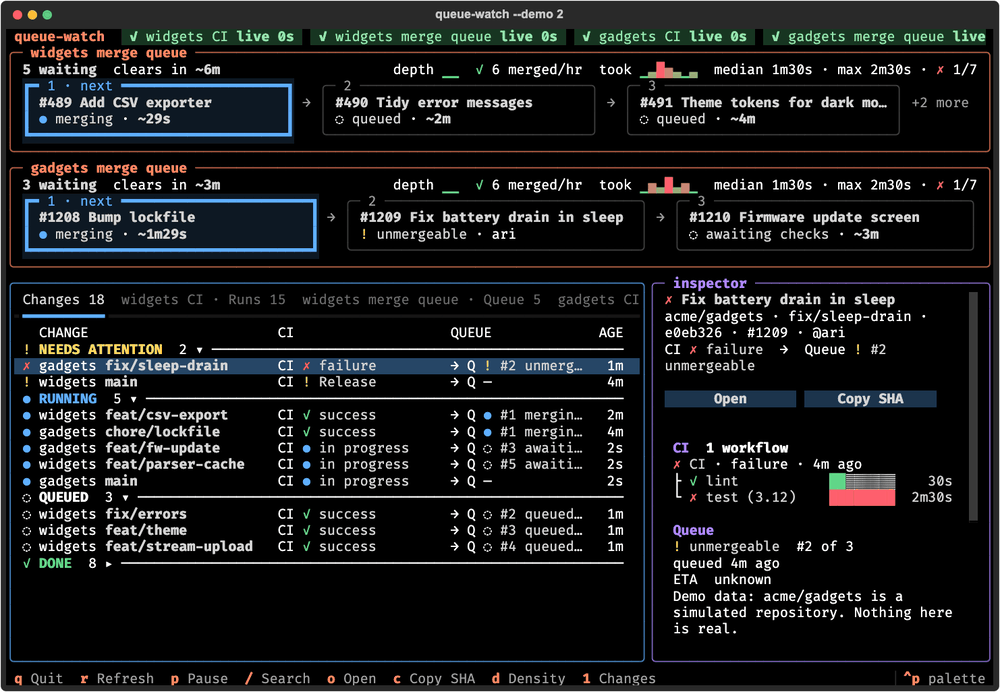This screenshot has height=692, width=1000.
Task: Click yellow warning icon on widgets main row
Action: [26, 382]
